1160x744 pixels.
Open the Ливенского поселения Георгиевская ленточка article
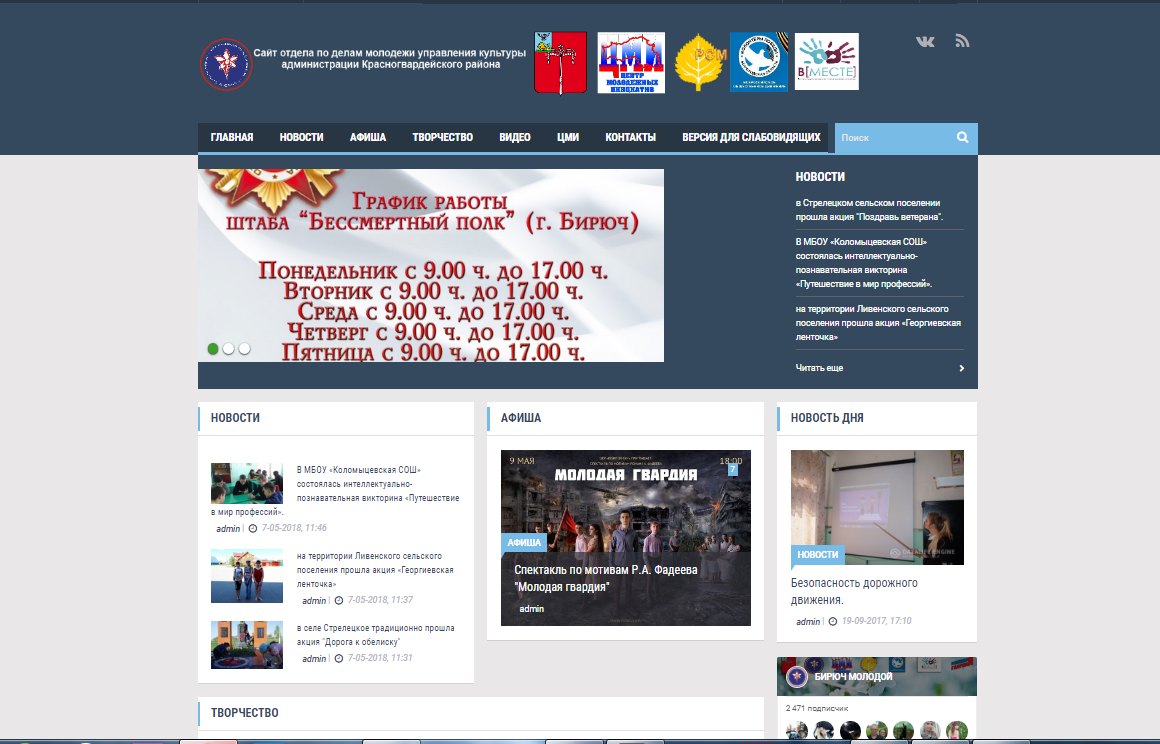click(375, 569)
